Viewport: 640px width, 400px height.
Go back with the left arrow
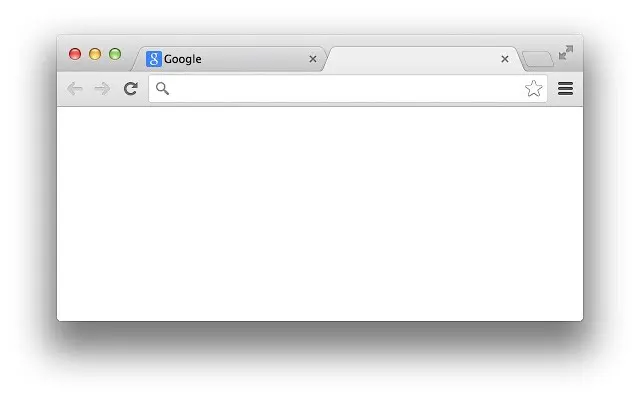[x=75, y=89]
